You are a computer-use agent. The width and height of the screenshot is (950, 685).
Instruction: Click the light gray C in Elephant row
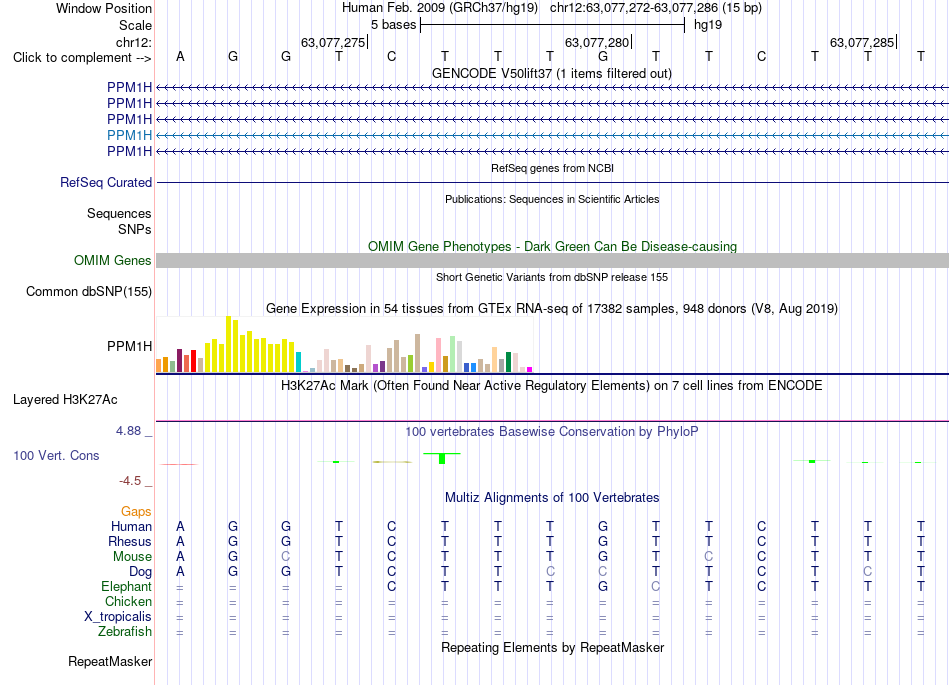[656, 586]
